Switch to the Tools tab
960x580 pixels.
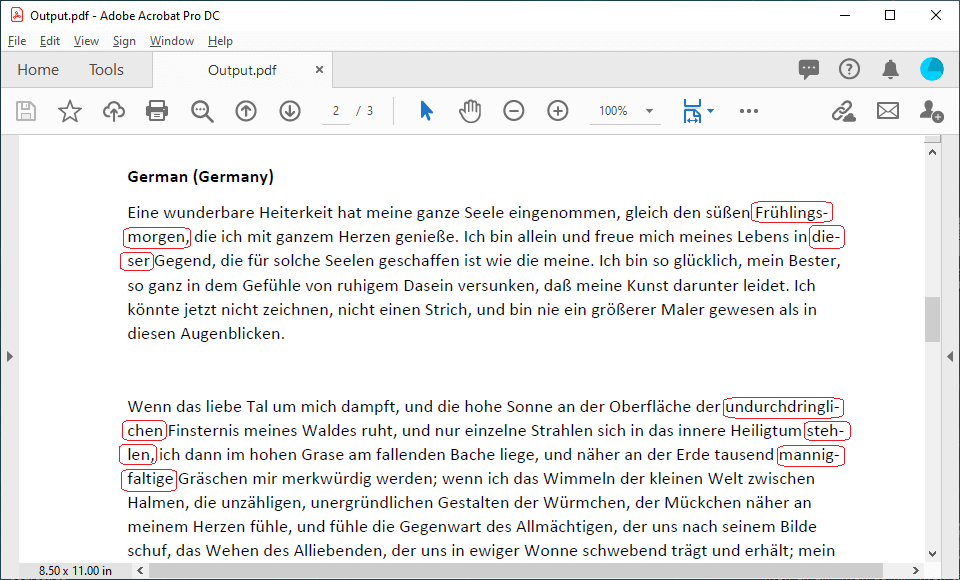click(x=106, y=70)
